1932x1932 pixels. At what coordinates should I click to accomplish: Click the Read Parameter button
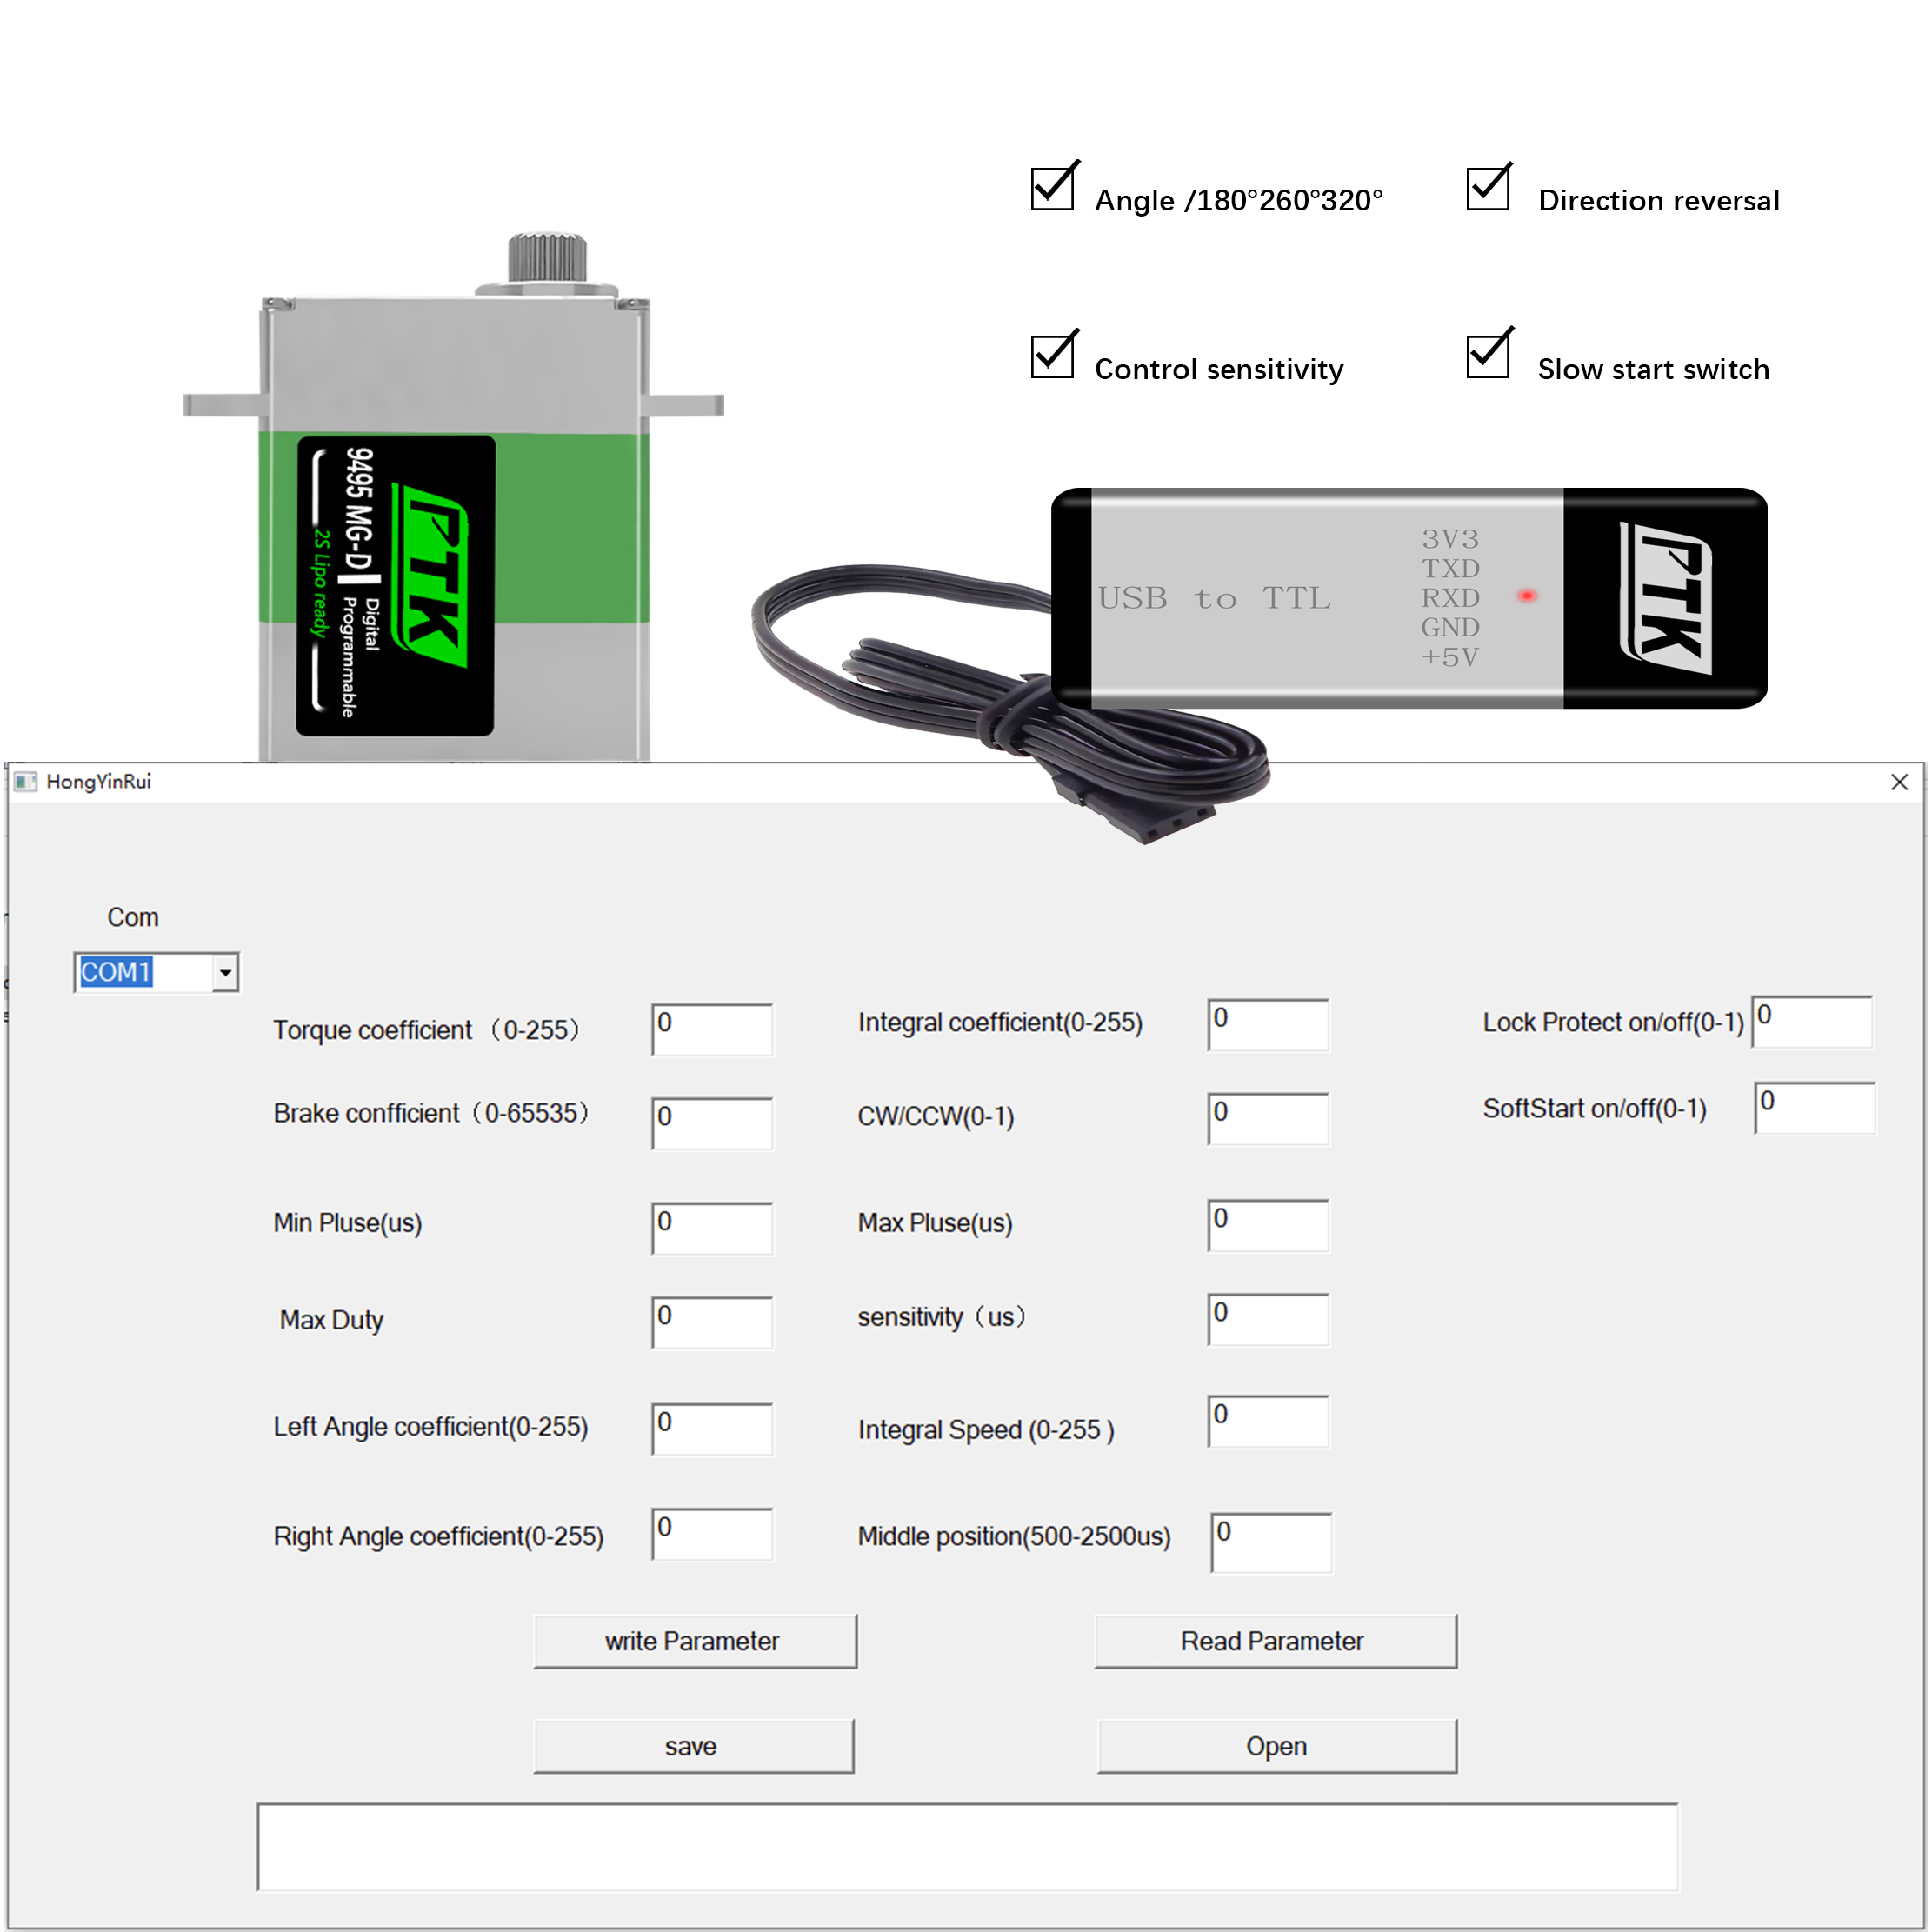tap(1275, 1641)
